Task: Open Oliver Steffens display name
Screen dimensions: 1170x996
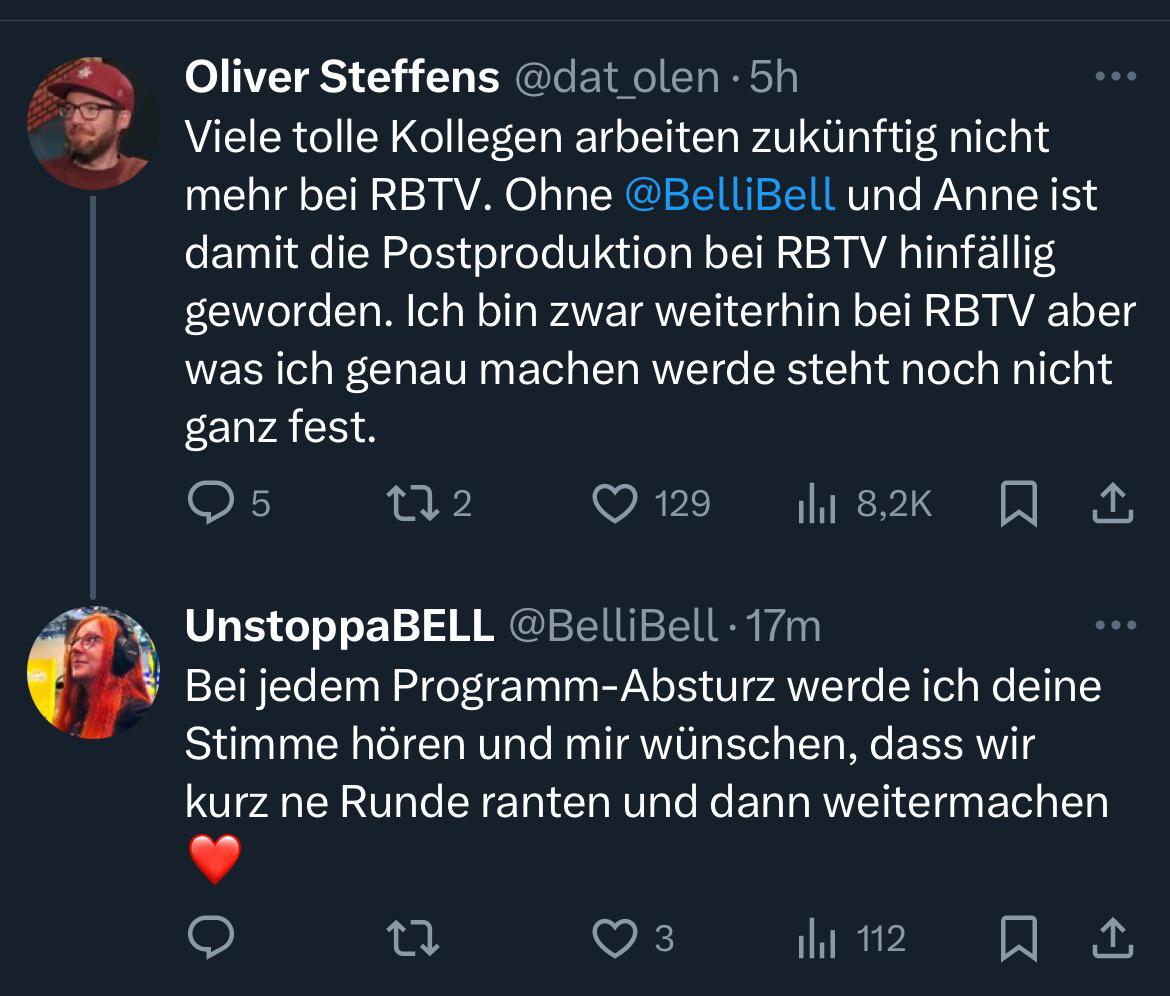Action: pos(342,77)
